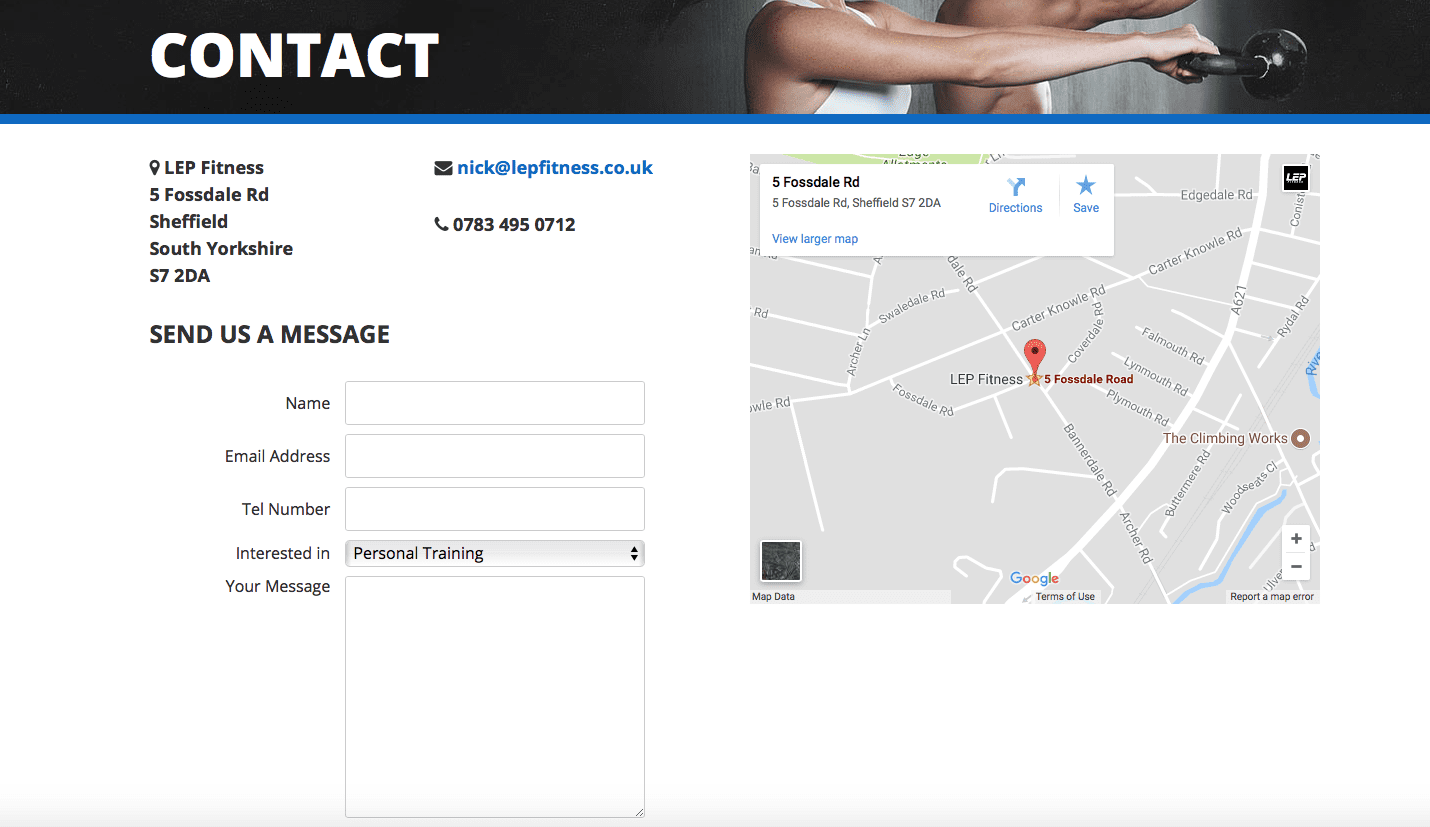Click the Bannerdale Rd street label
This screenshot has width=1430, height=827.
tap(1089, 460)
